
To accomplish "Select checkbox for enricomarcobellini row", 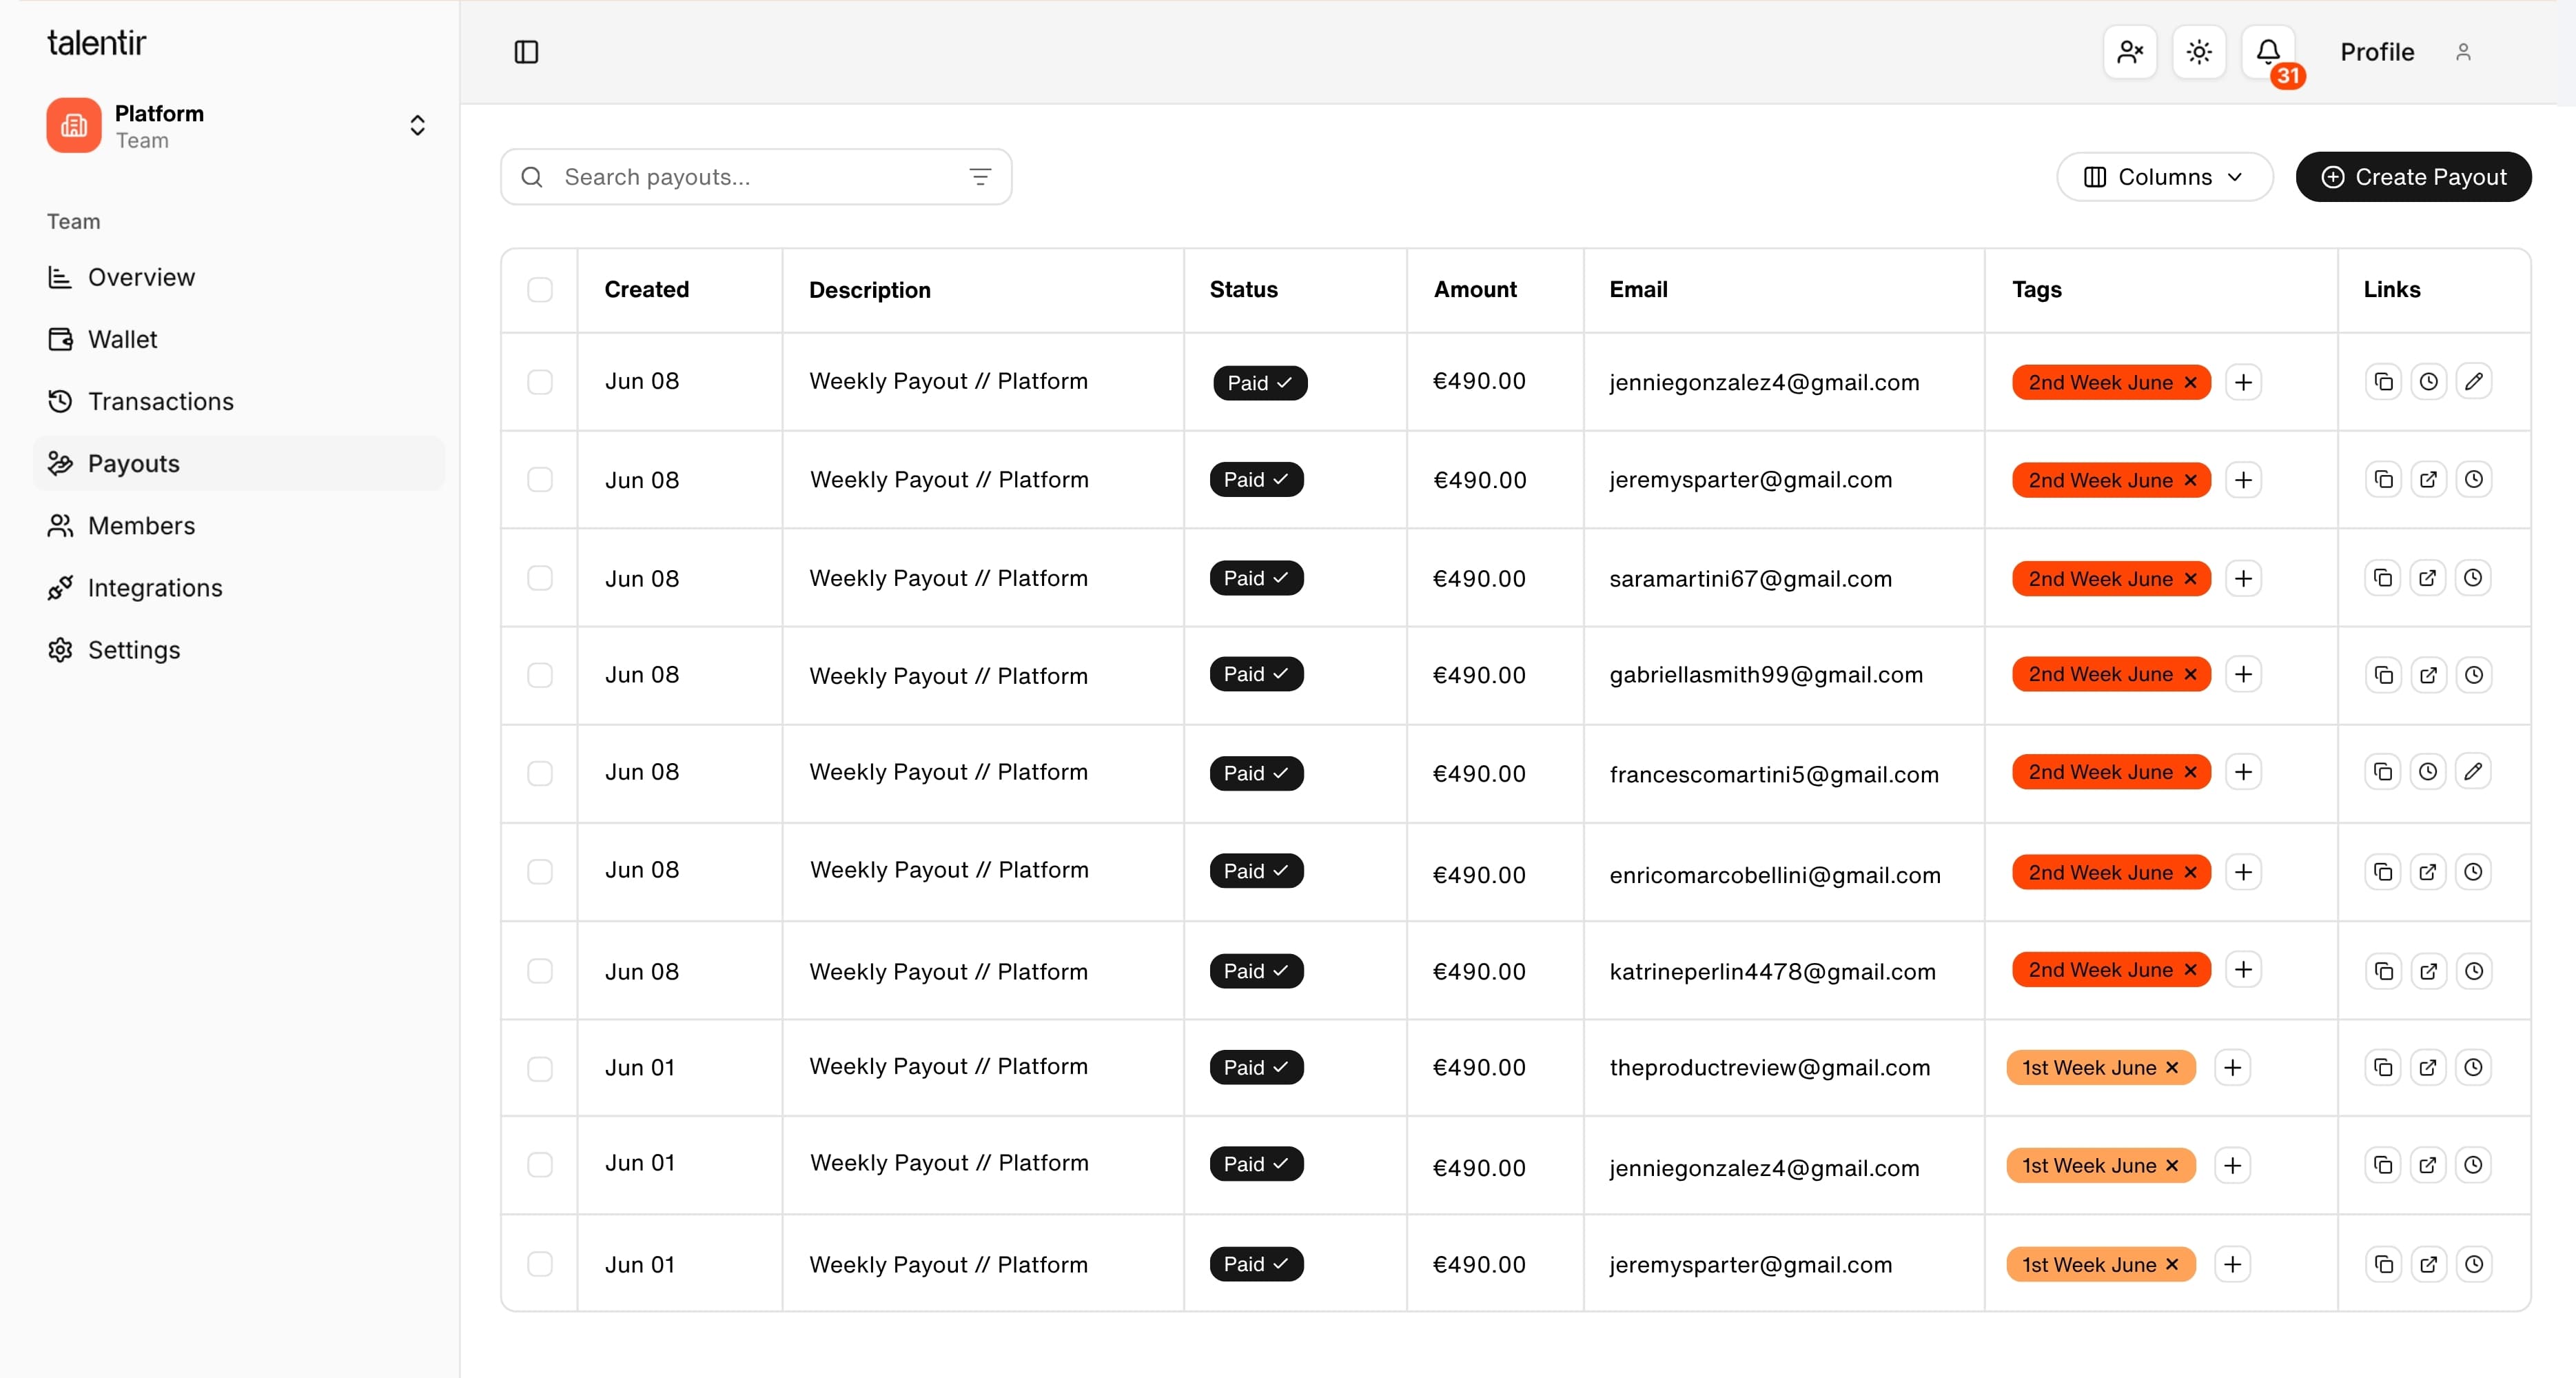I will (540, 871).
